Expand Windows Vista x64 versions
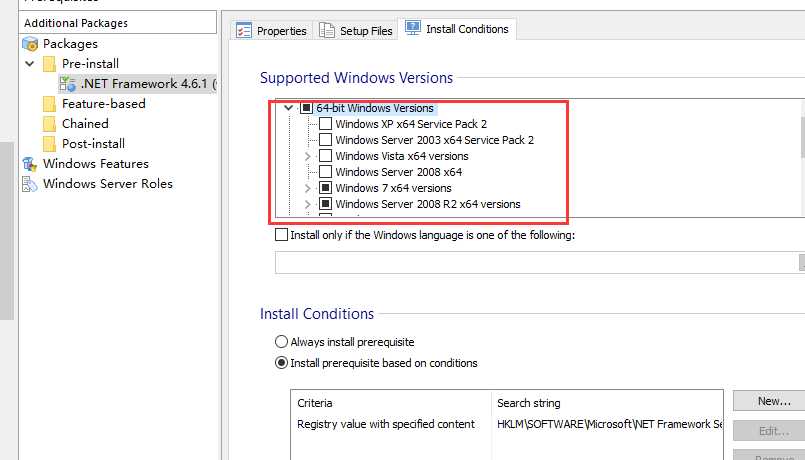The width and height of the screenshot is (805, 460). coord(307,156)
